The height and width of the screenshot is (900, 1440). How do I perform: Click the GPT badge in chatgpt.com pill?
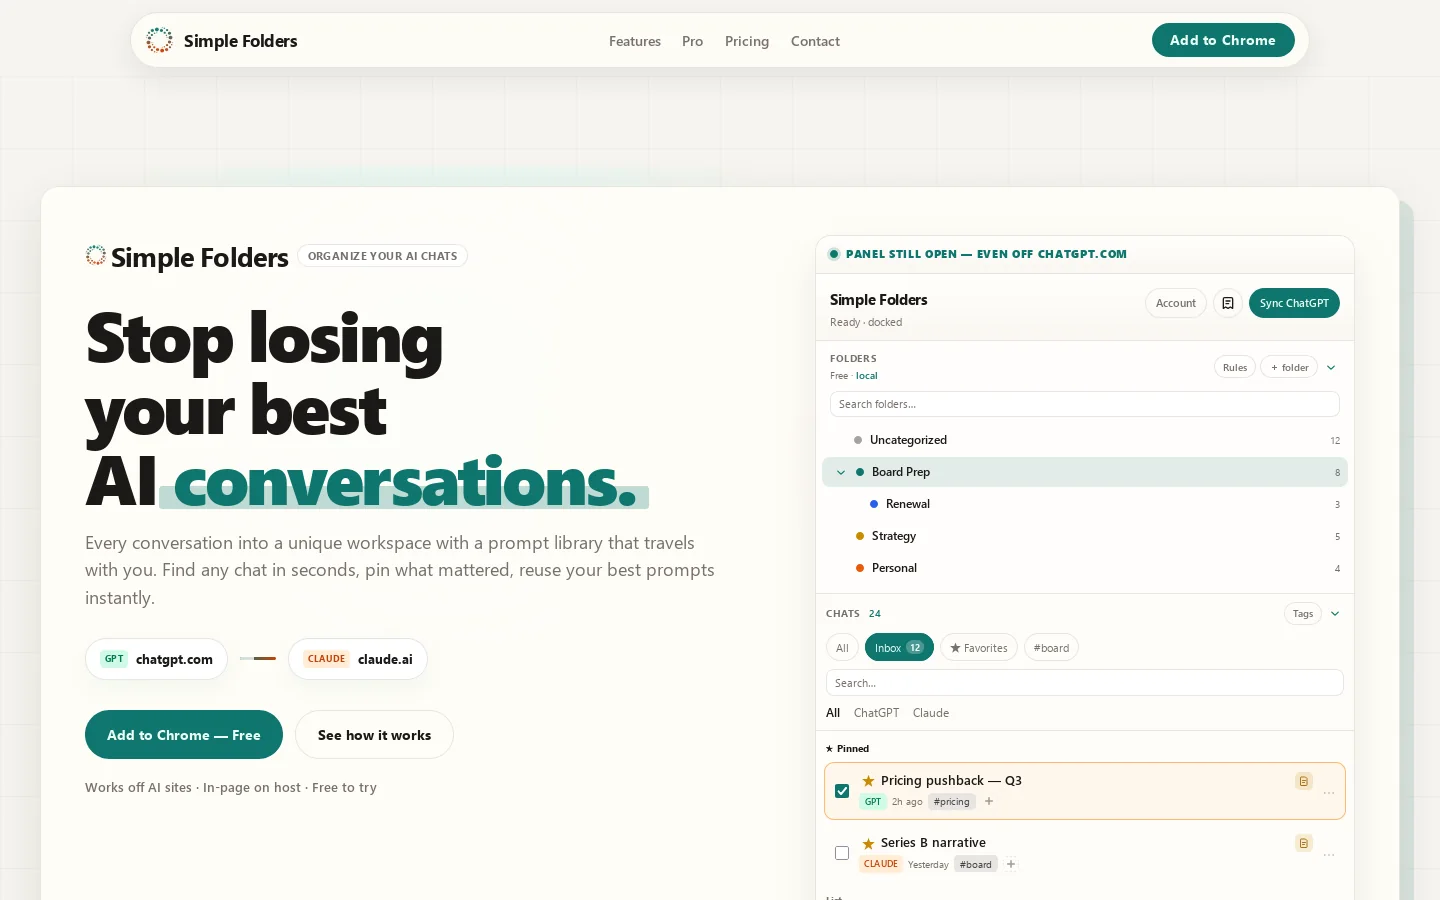point(114,659)
